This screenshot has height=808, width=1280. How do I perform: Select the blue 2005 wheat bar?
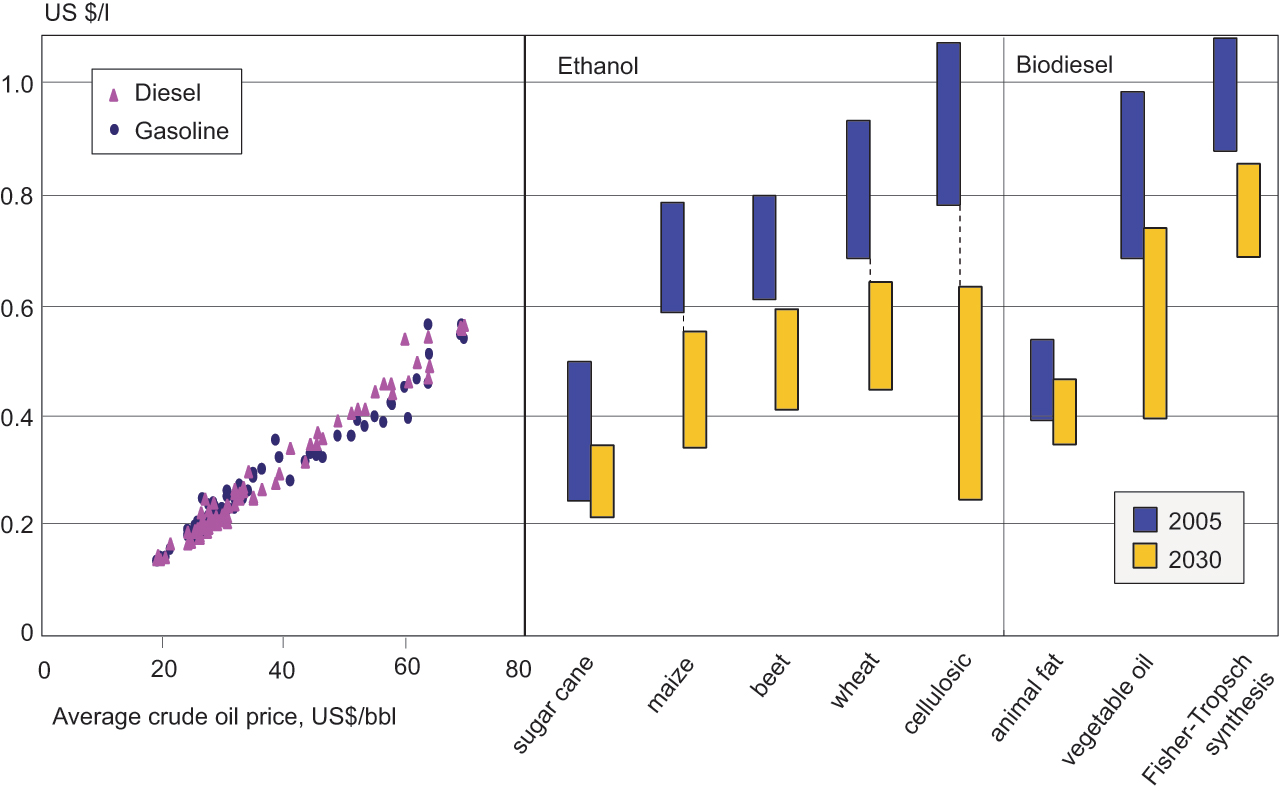pos(858,189)
